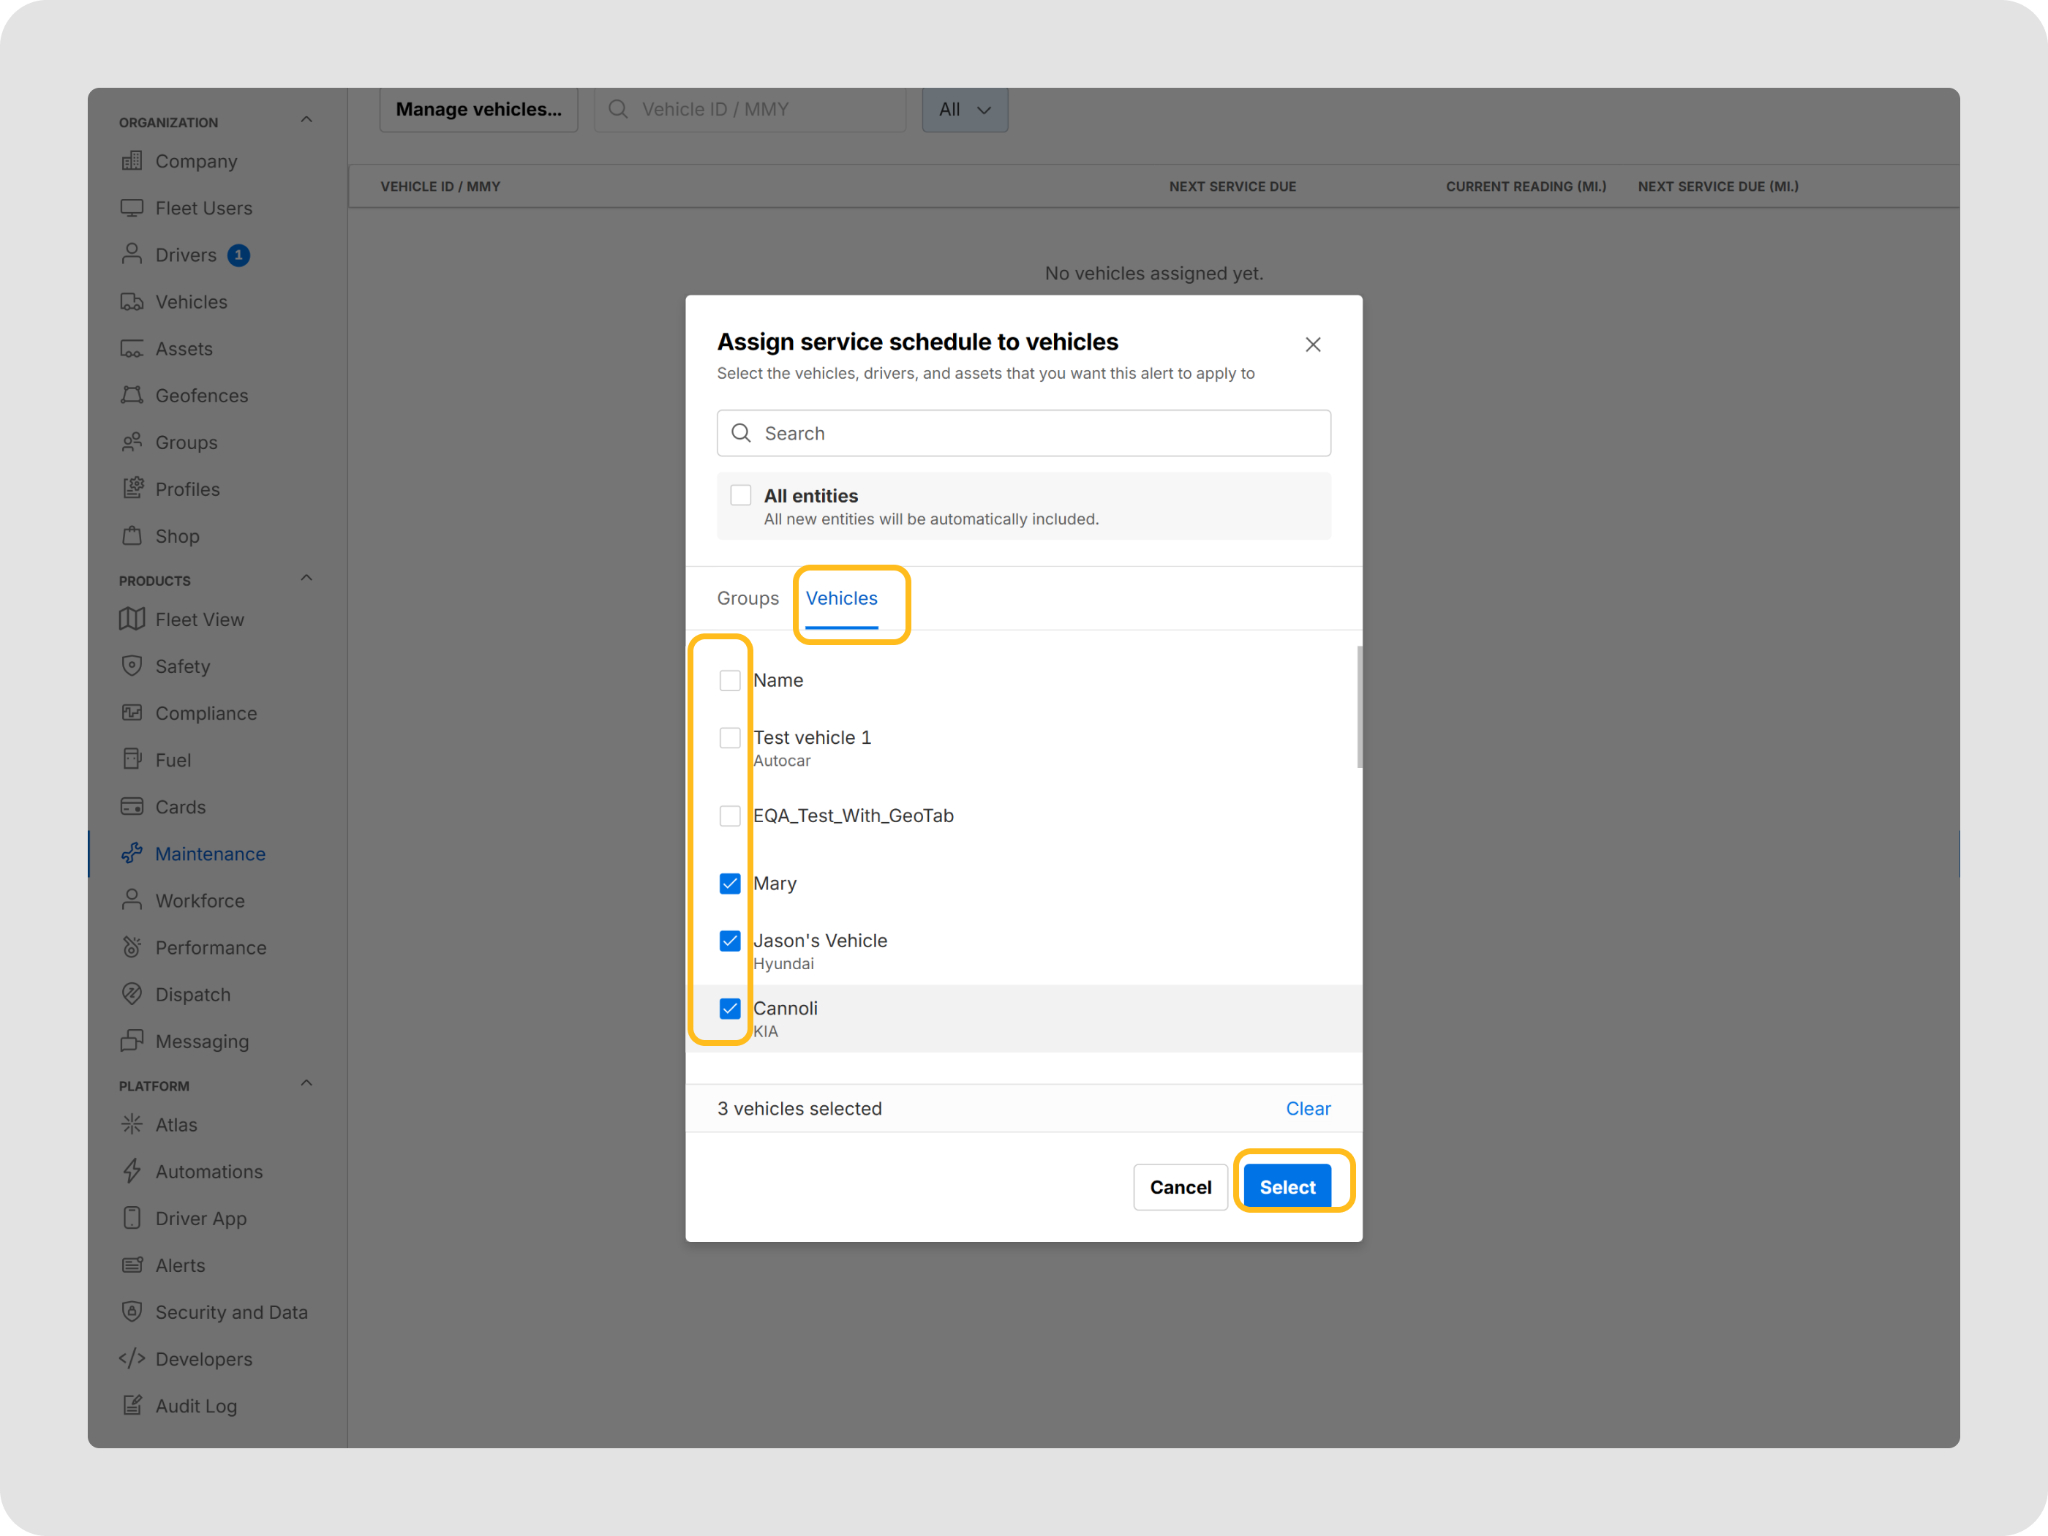Open Workforce via its person icon

pyautogui.click(x=132, y=900)
